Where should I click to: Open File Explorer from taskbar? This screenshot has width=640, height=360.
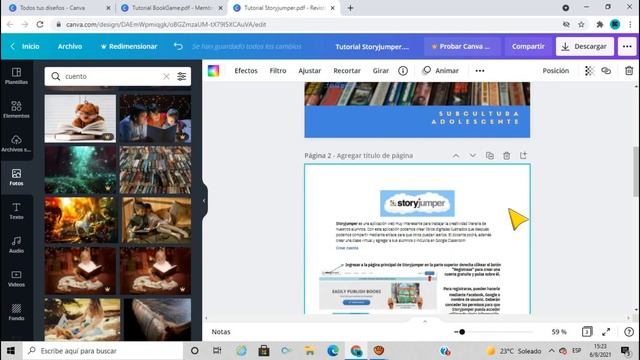309,351
